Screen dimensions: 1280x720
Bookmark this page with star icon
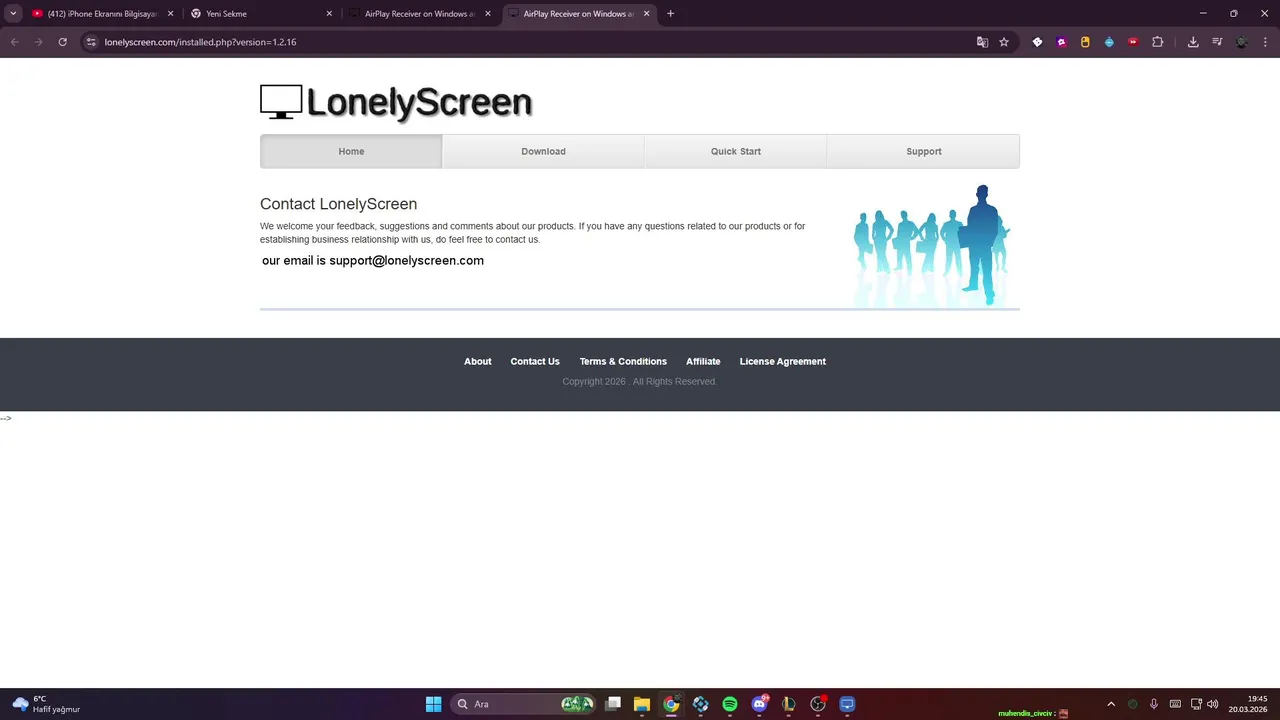coord(1004,42)
